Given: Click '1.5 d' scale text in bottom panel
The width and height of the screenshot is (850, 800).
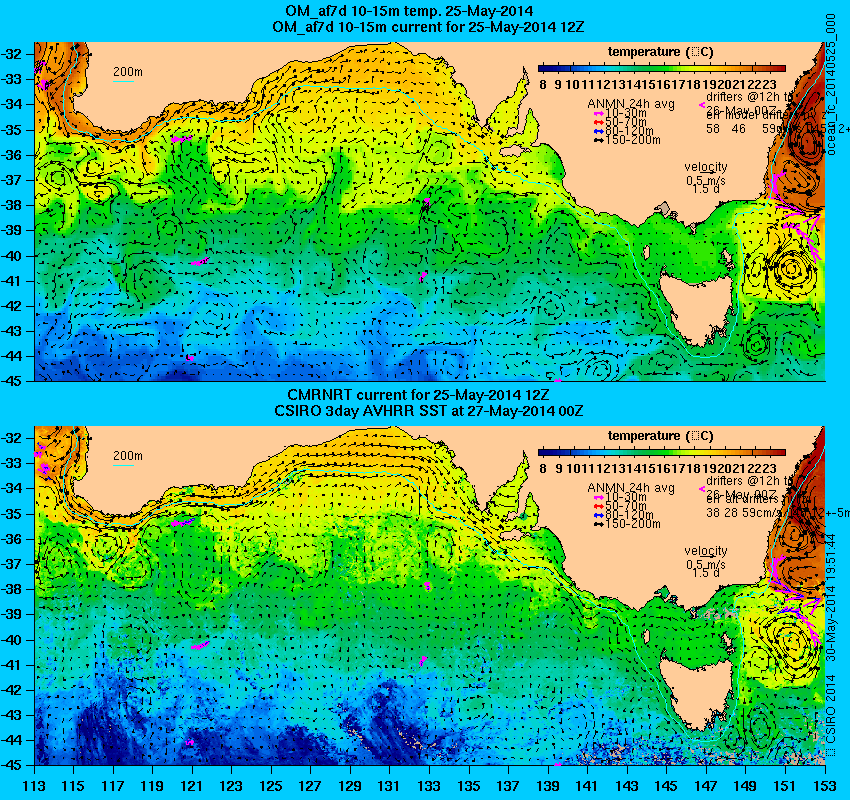Looking at the screenshot, I should pos(706,572).
